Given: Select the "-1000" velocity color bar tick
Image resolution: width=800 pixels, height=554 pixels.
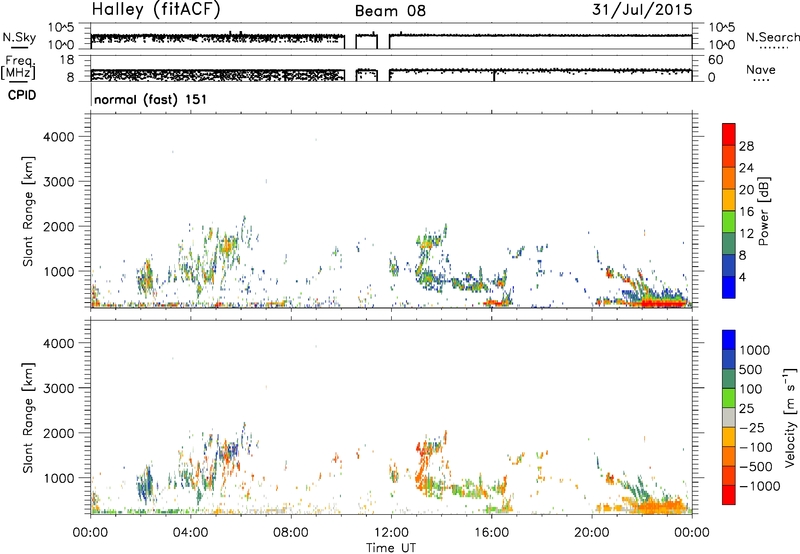Looking at the screenshot, I should pyautogui.click(x=759, y=486).
